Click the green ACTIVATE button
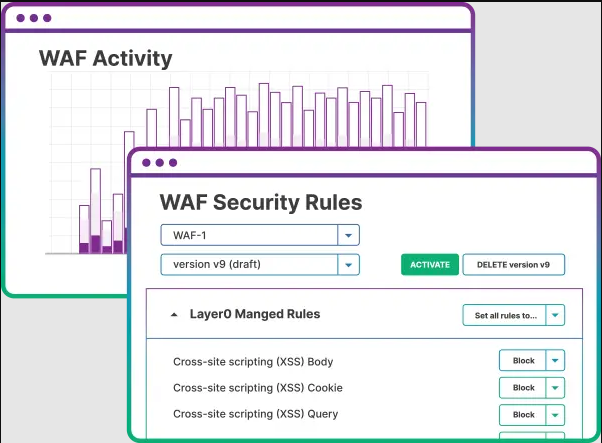The width and height of the screenshot is (602, 443). click(429, 265)
